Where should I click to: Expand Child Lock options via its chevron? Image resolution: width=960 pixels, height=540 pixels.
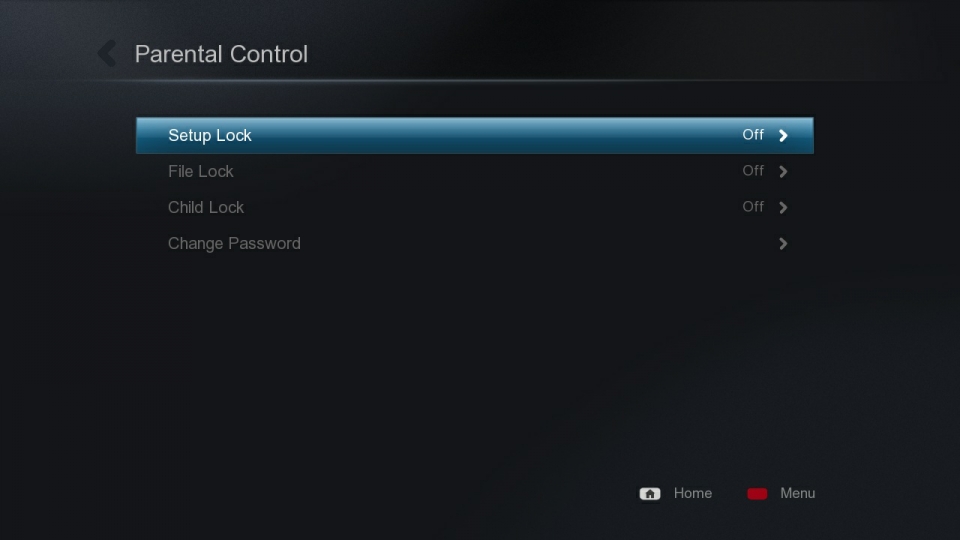point(783,208)
